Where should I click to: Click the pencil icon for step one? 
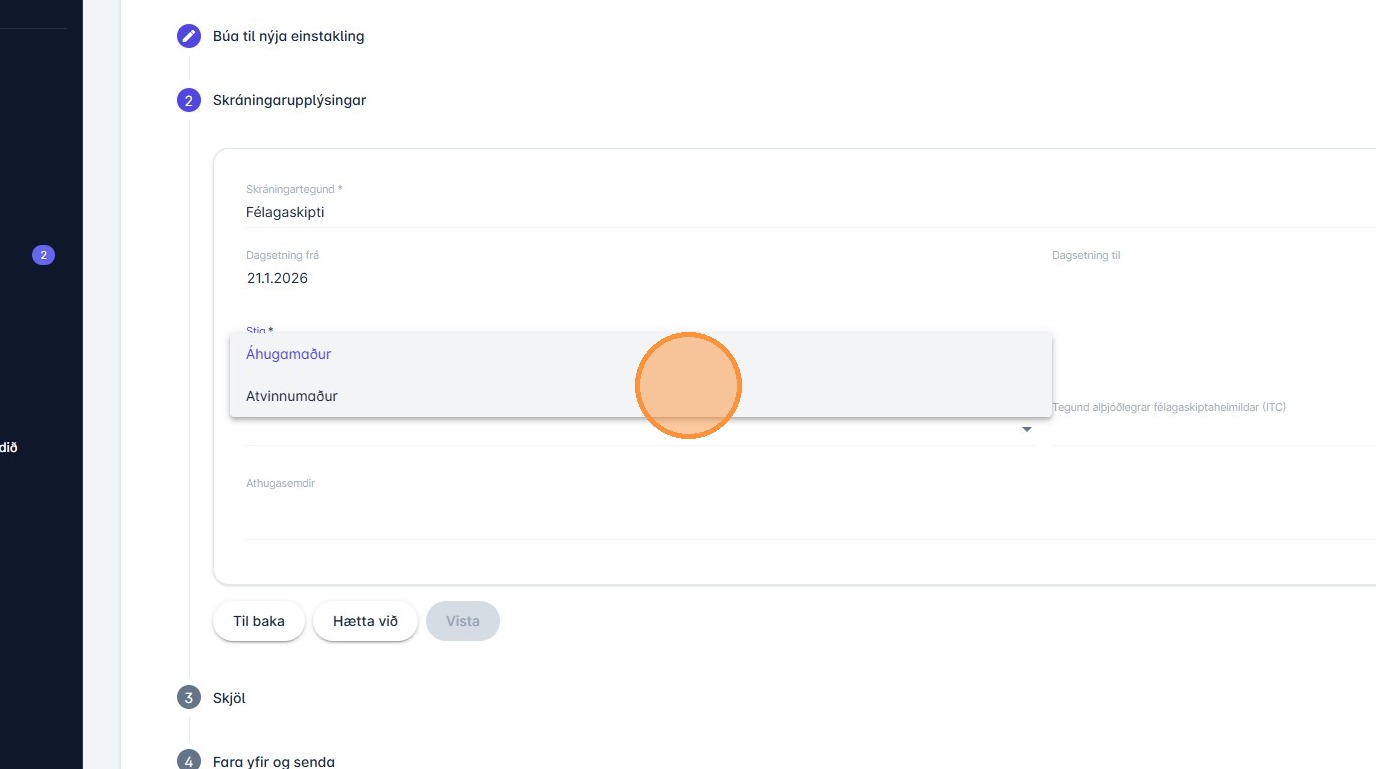point(188,36)
